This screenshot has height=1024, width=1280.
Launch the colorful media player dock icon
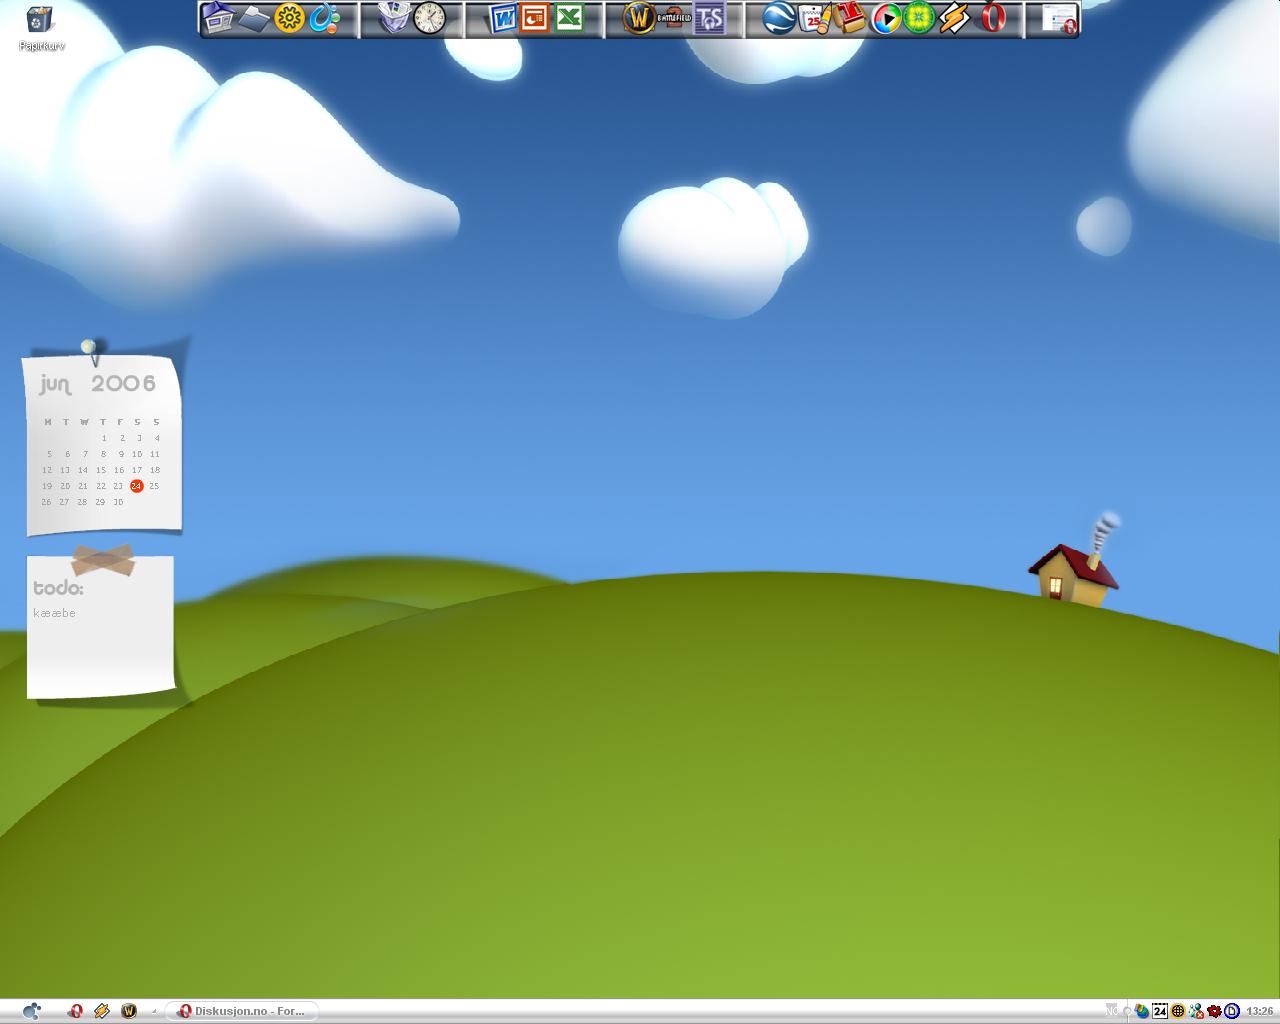(x=886, y=18)
